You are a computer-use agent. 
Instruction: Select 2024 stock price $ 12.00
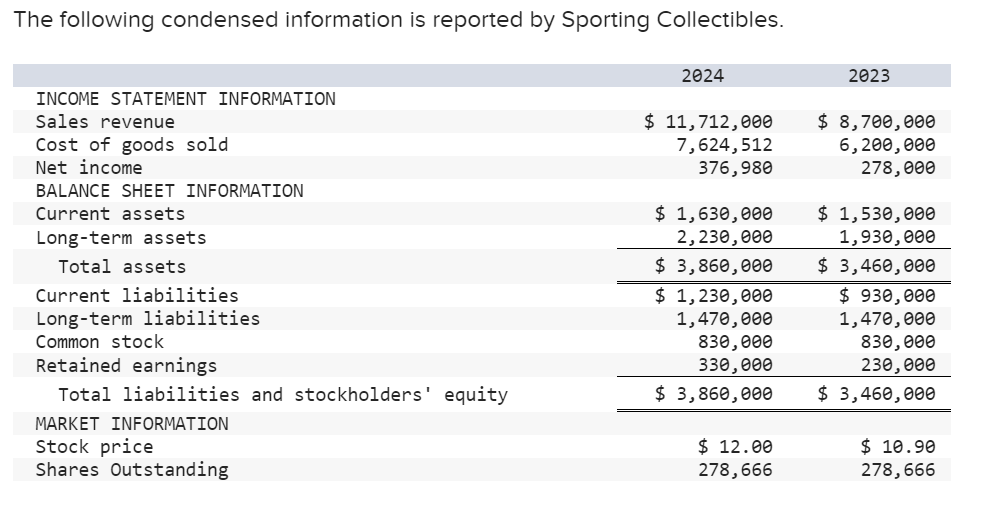click(x=735, y=447)
